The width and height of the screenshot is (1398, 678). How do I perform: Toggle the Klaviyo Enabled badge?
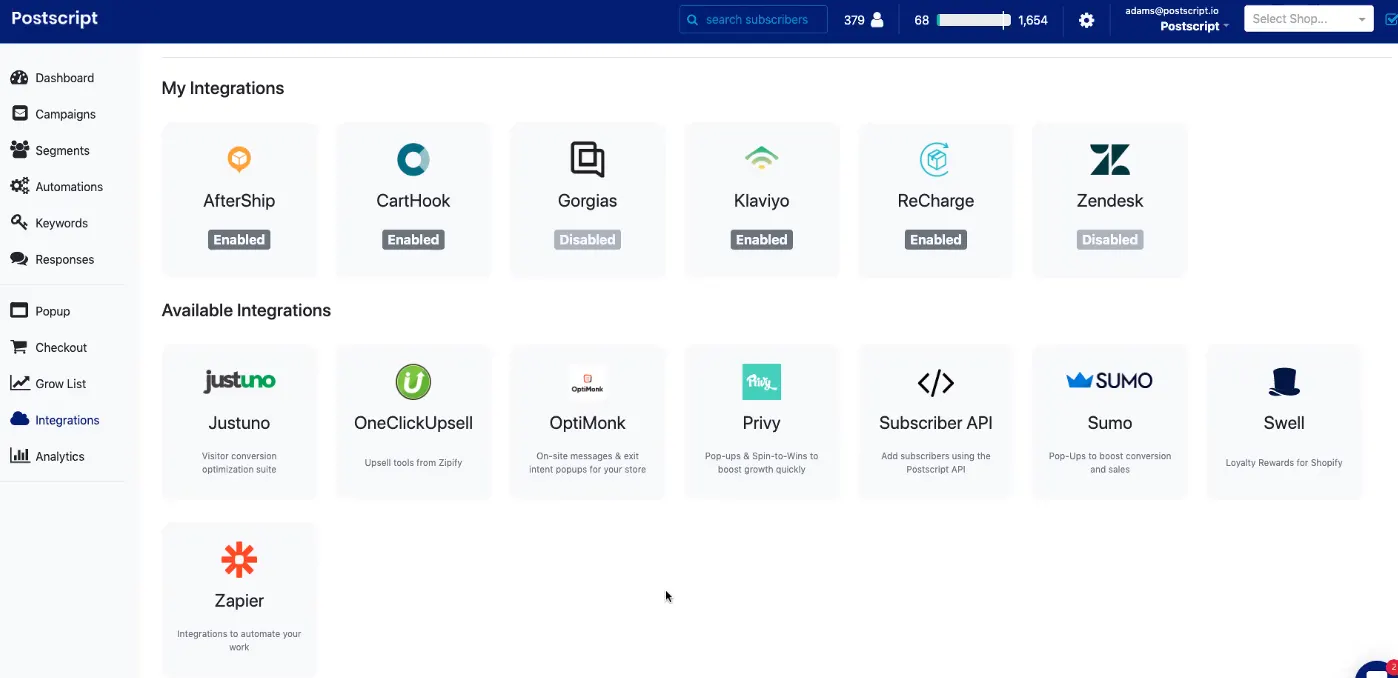click(761, 240)
